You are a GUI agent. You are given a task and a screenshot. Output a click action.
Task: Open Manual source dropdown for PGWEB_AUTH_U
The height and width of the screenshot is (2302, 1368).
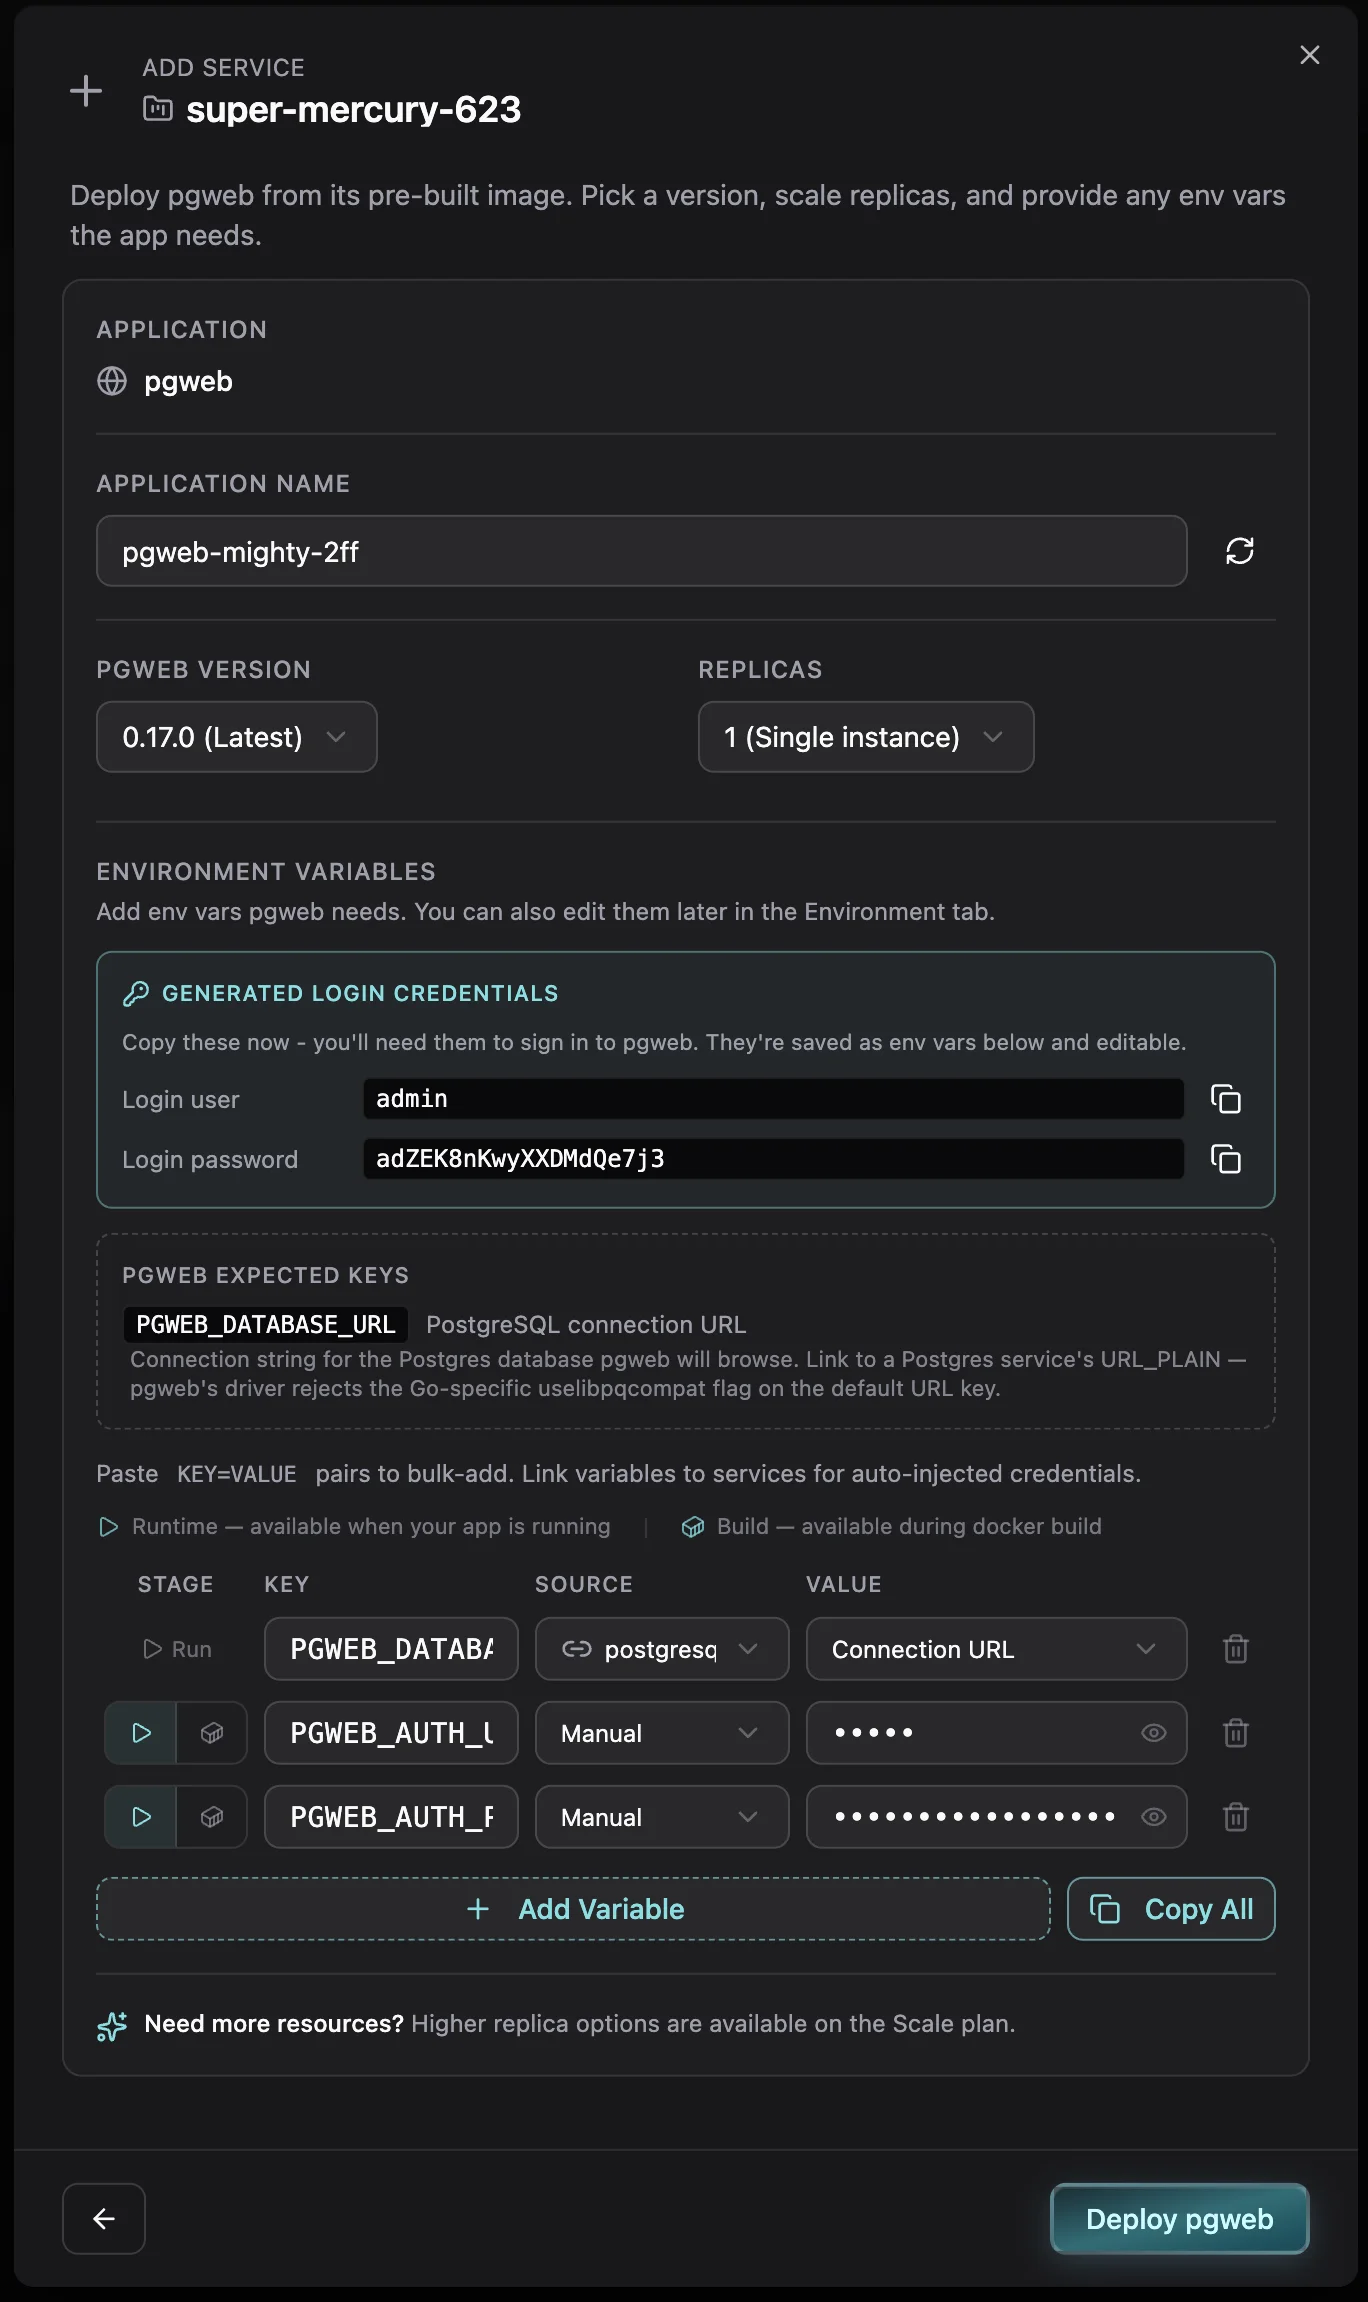(662, 1733)
